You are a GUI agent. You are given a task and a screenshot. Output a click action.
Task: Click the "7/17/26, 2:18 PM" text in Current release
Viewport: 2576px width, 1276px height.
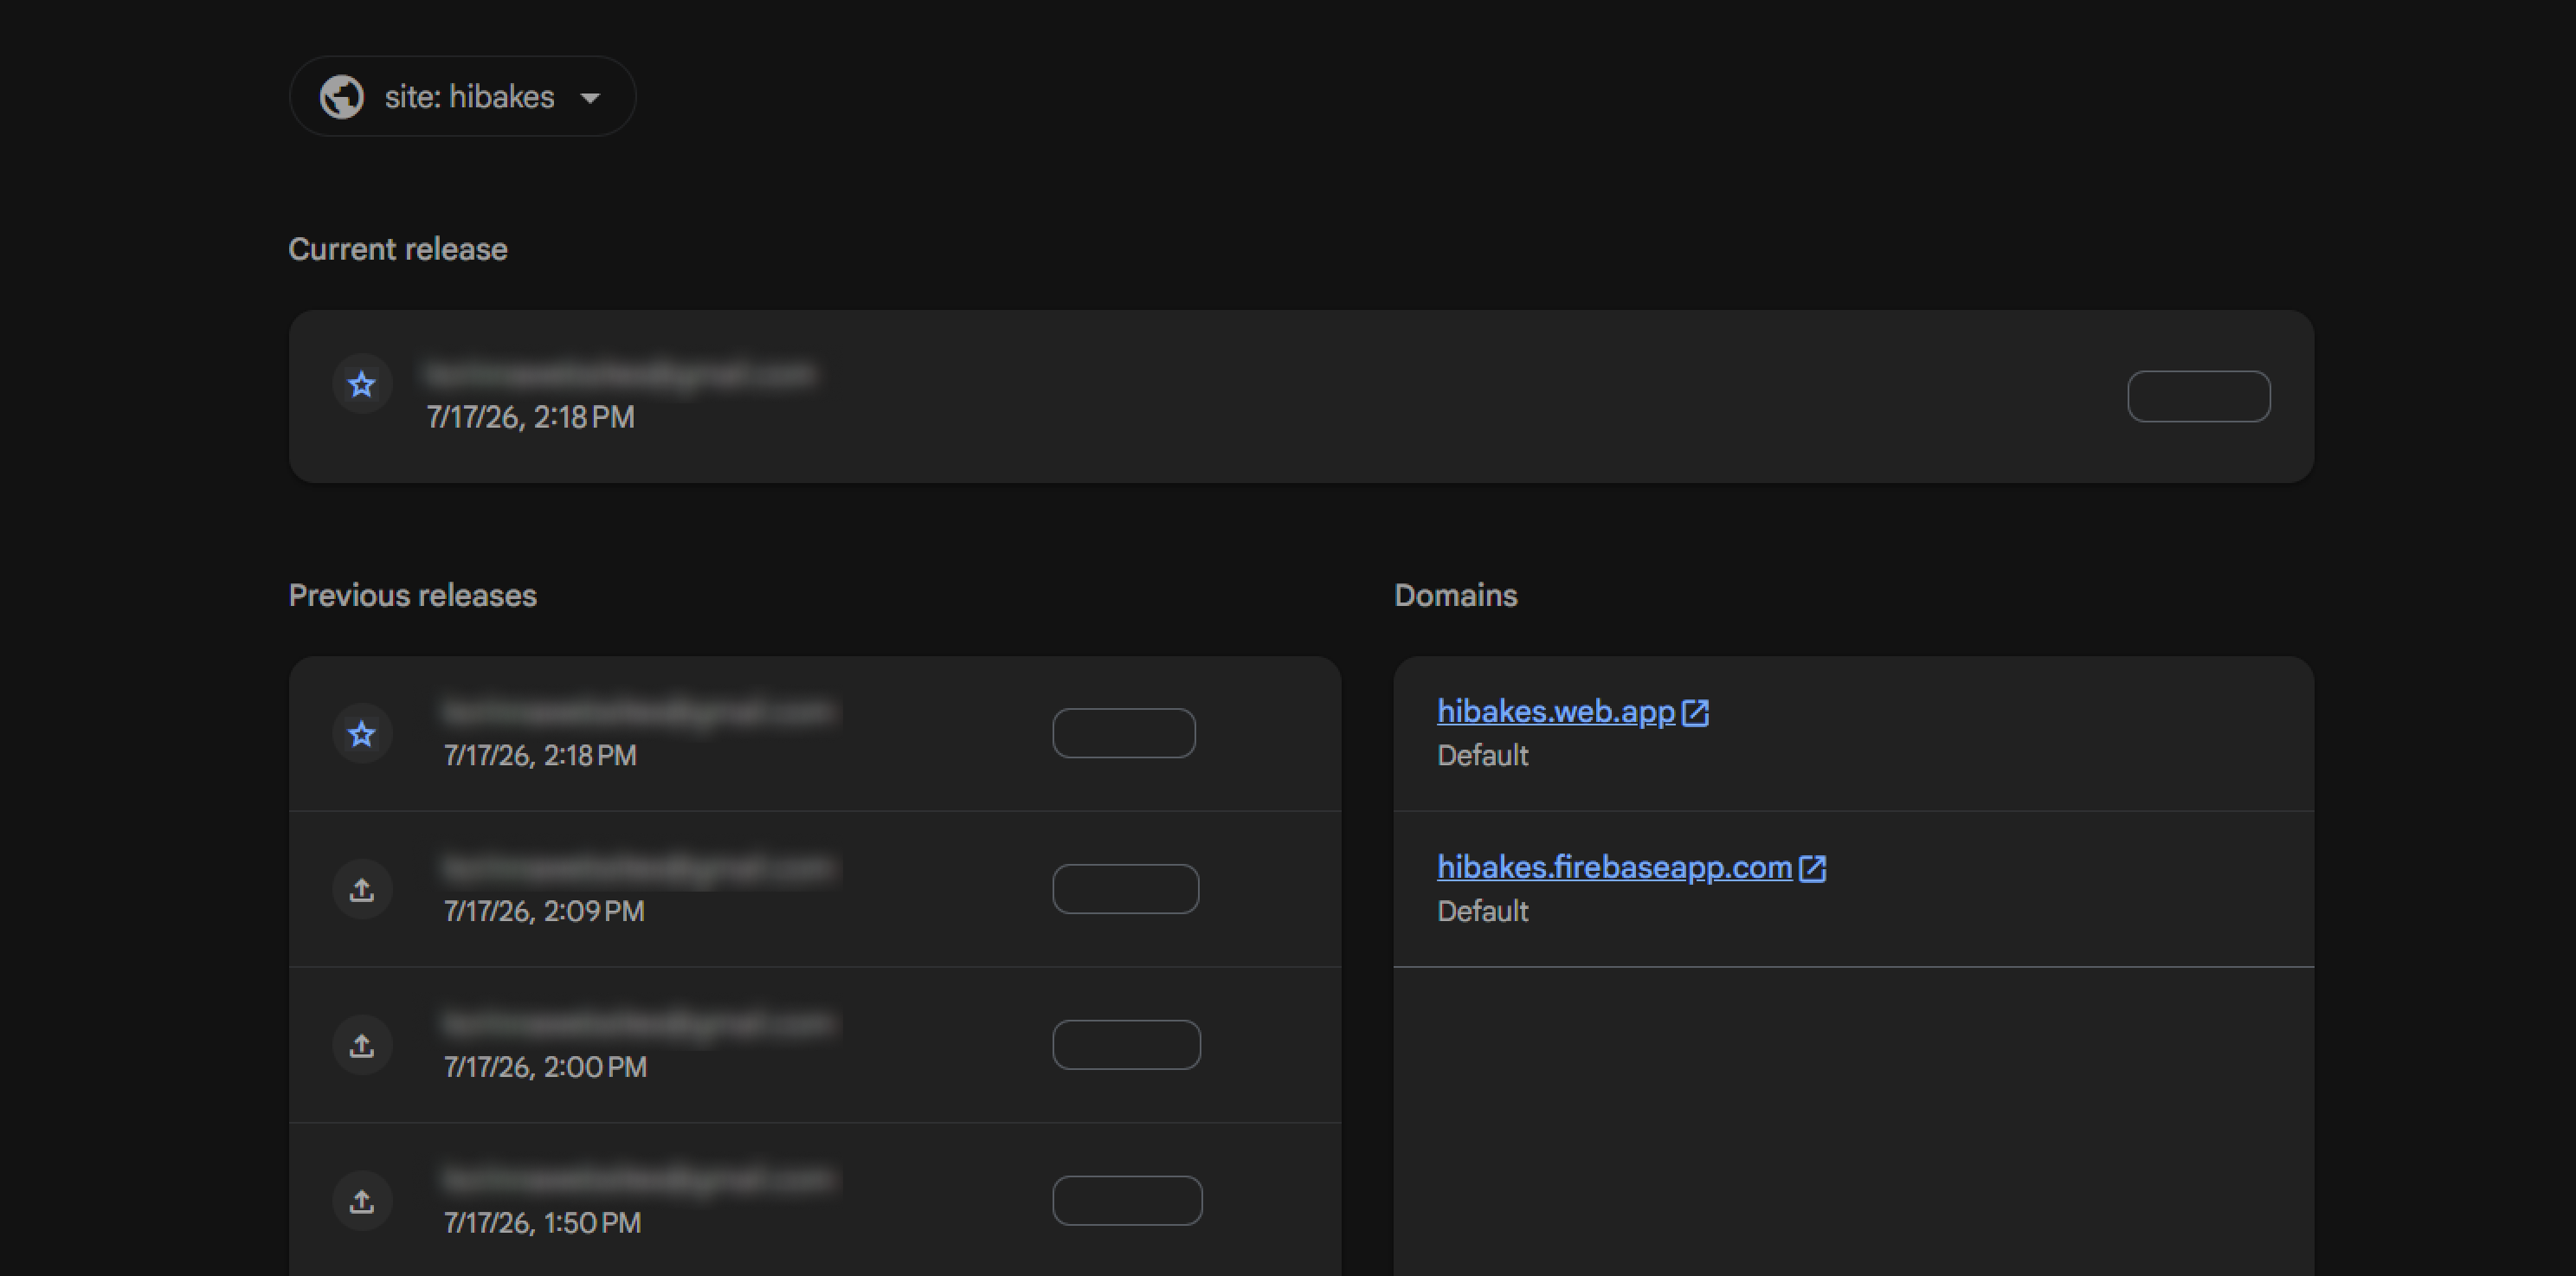531,417
